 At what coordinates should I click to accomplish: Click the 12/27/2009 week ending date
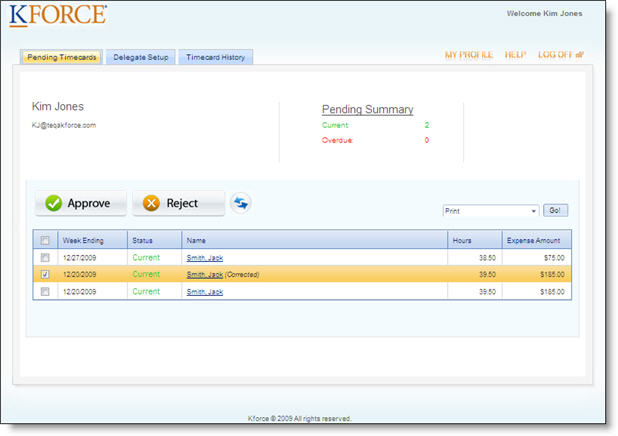pyautogui.click(x=80, y=258)
